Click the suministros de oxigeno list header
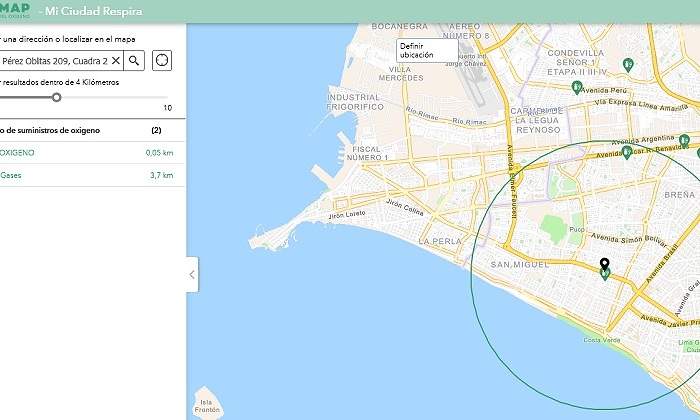Image resolution: width=700 pixels, height=420 pixels. (x=50, y=130)
